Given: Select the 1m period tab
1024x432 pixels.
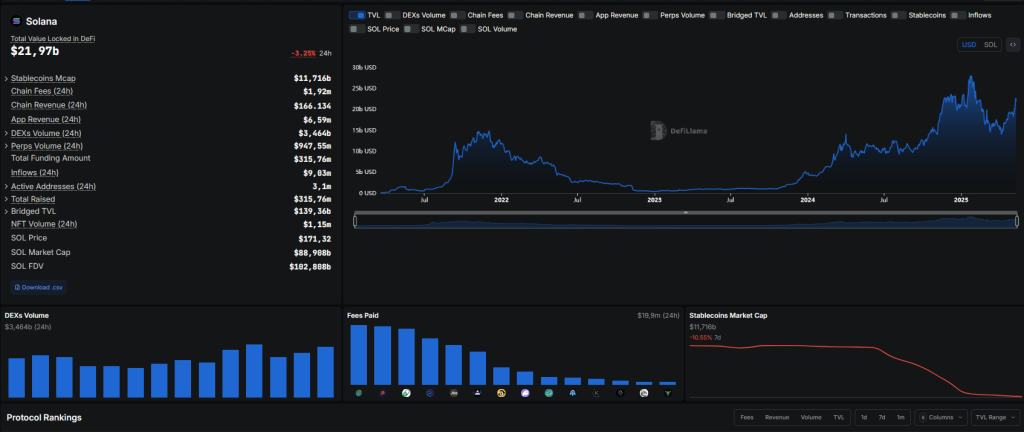Looking at the screenshot, I should (900, 417).
